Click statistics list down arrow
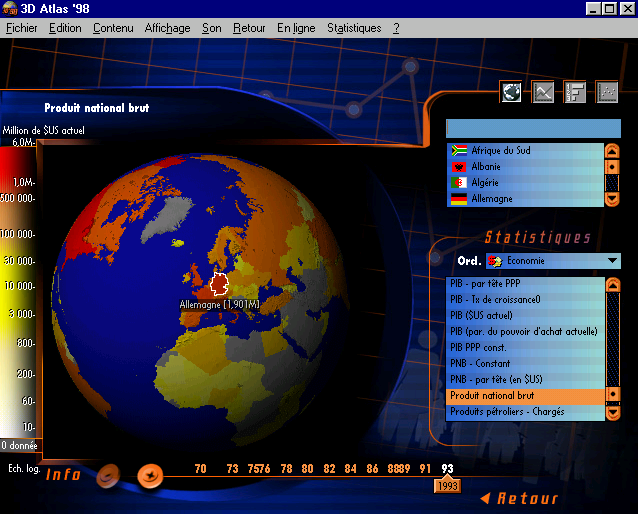 [x=613, y=413]
